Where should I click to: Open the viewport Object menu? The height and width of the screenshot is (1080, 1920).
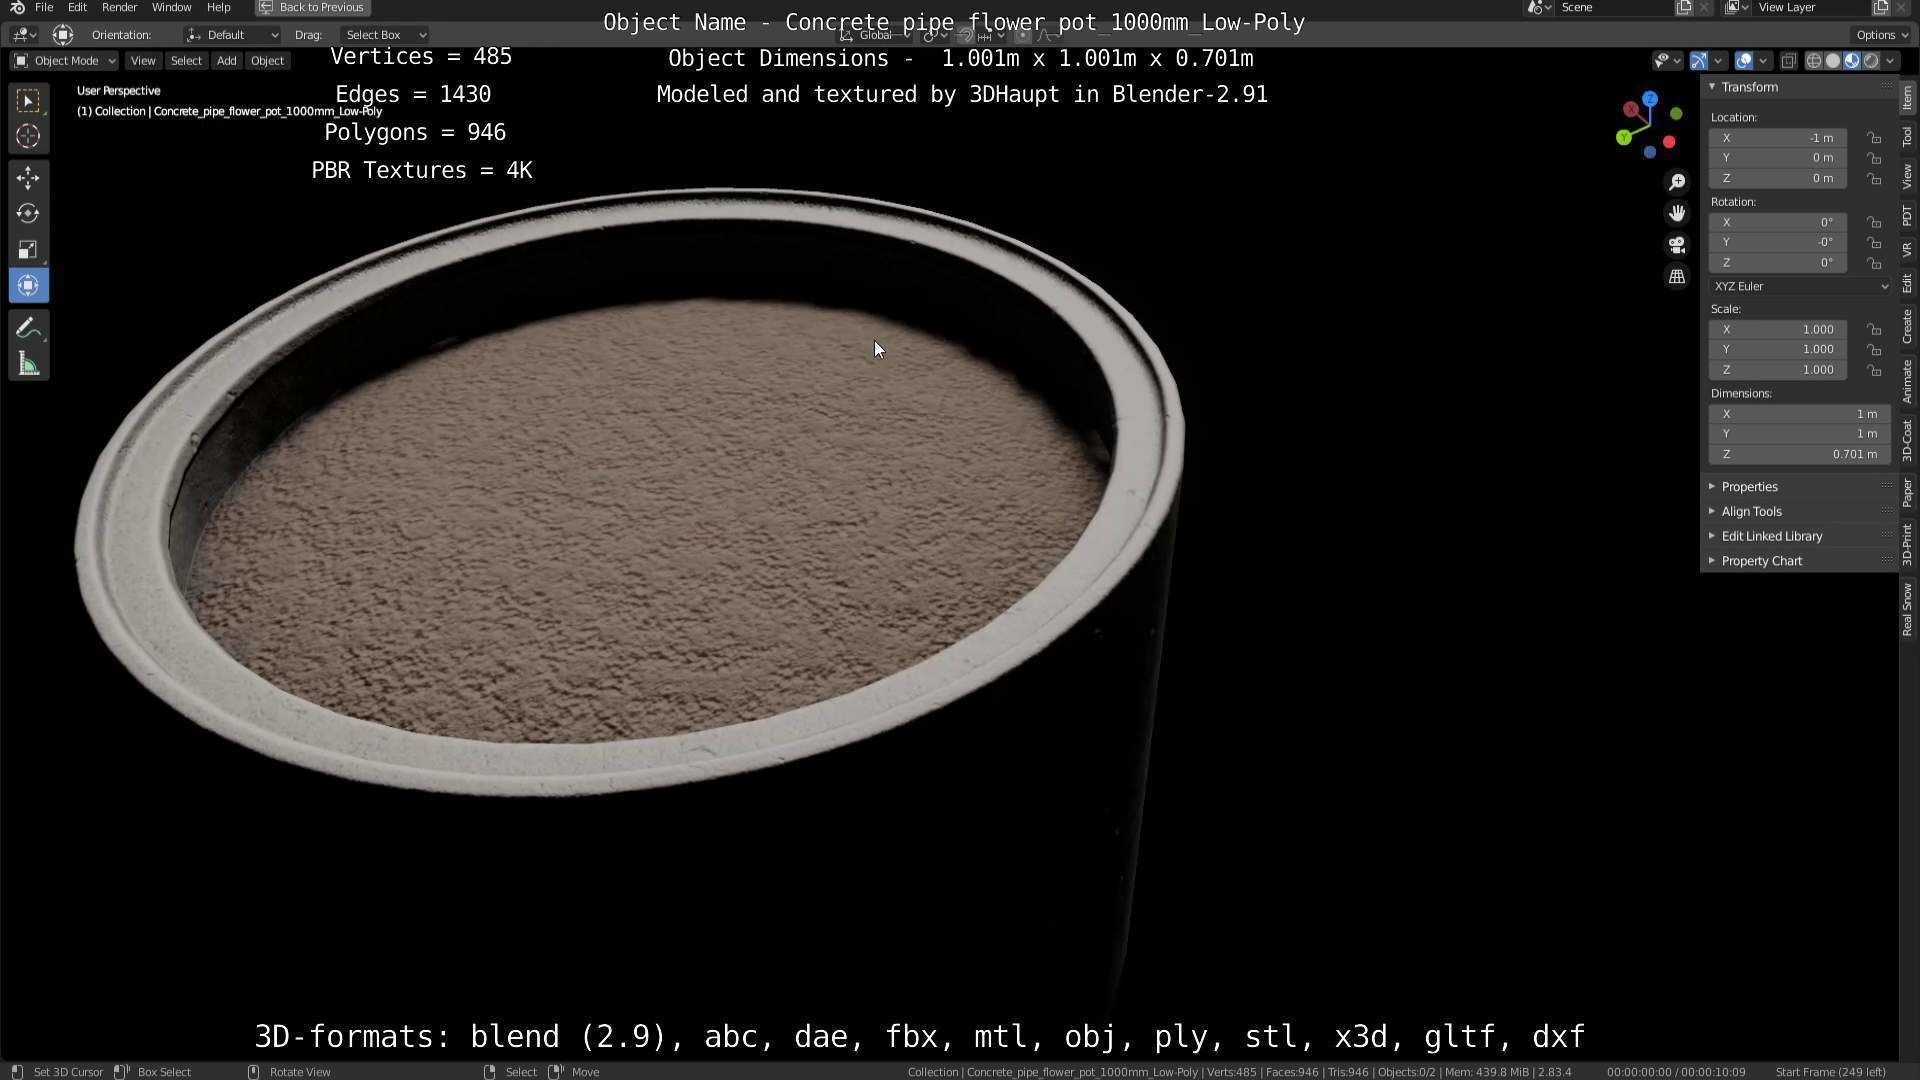coord(267,61)
